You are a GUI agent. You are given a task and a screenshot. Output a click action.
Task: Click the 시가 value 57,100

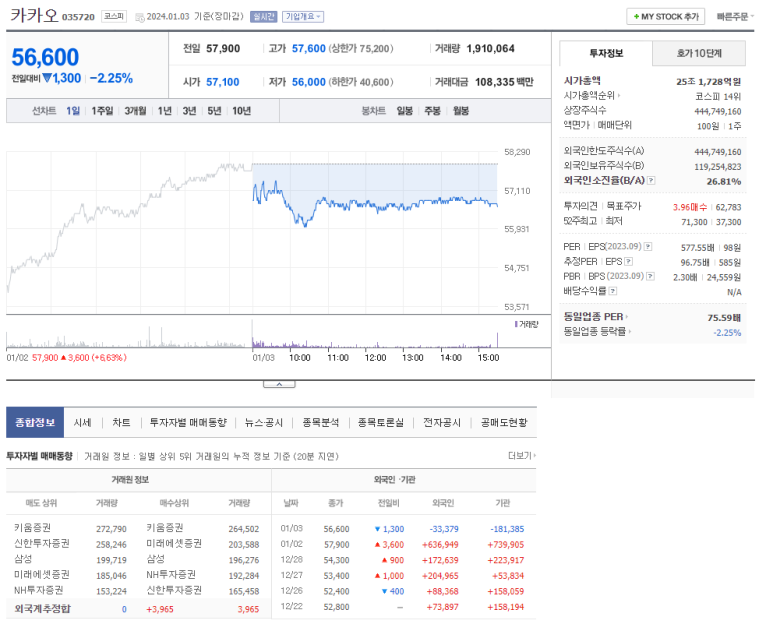[223, 82]
